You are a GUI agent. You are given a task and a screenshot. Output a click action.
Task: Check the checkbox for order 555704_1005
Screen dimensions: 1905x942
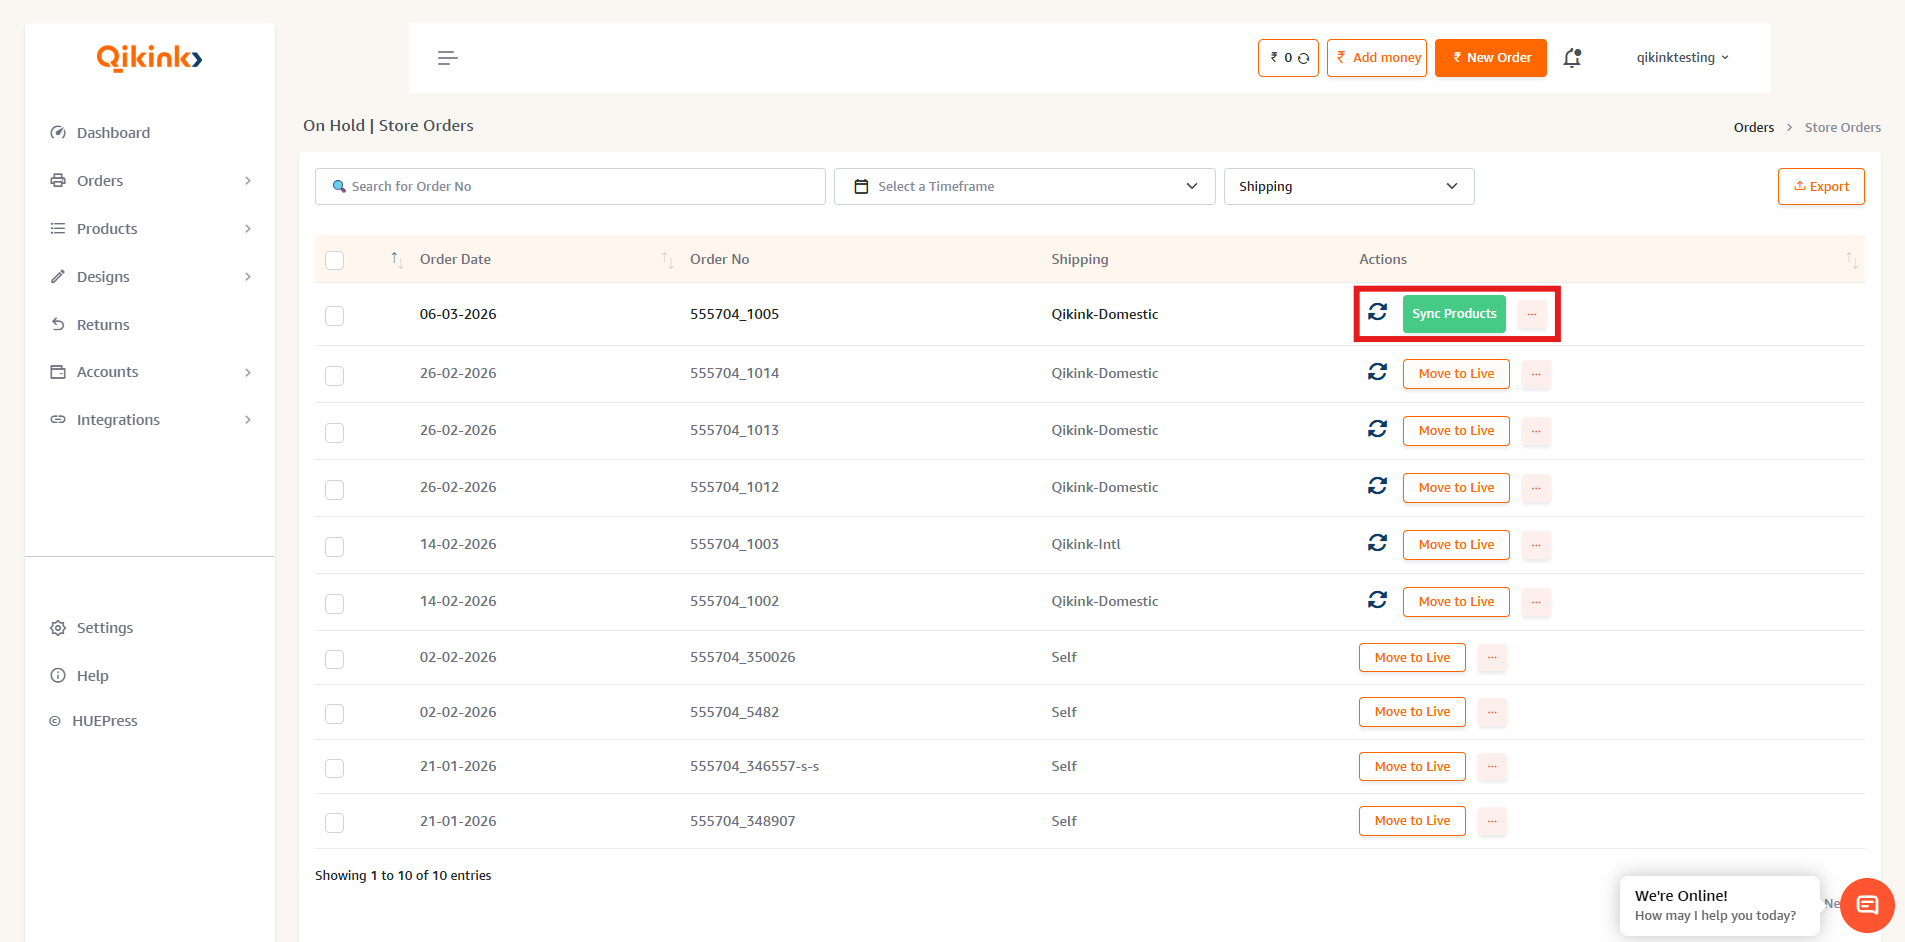click(334, 314)
